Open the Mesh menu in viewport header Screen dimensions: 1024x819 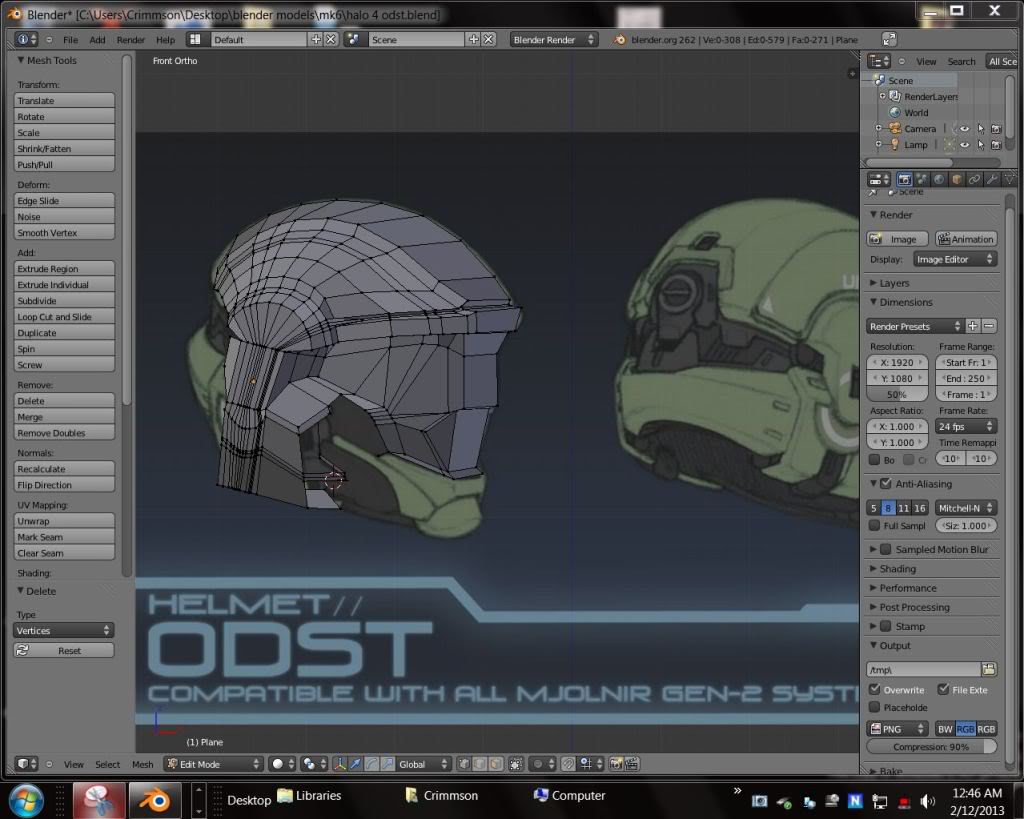[x=143, y=764]
